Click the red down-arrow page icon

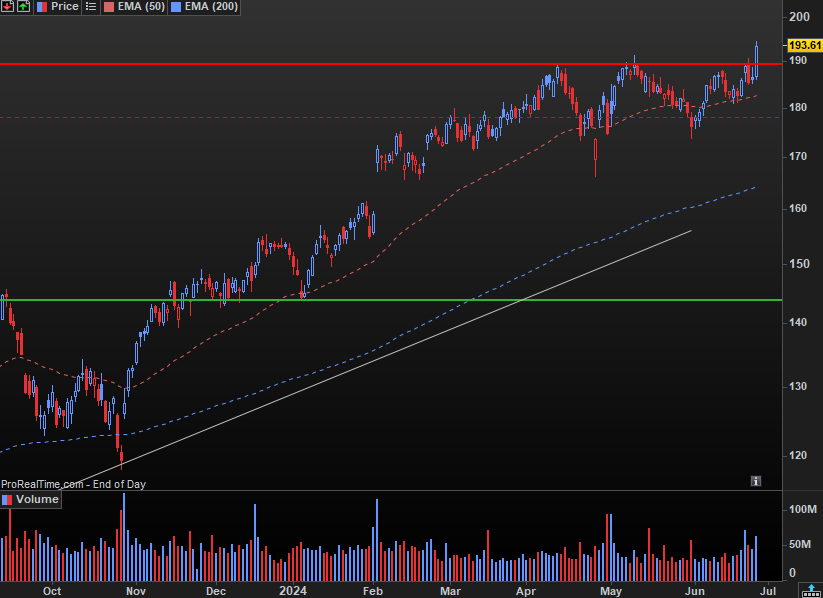click(7, 6)
